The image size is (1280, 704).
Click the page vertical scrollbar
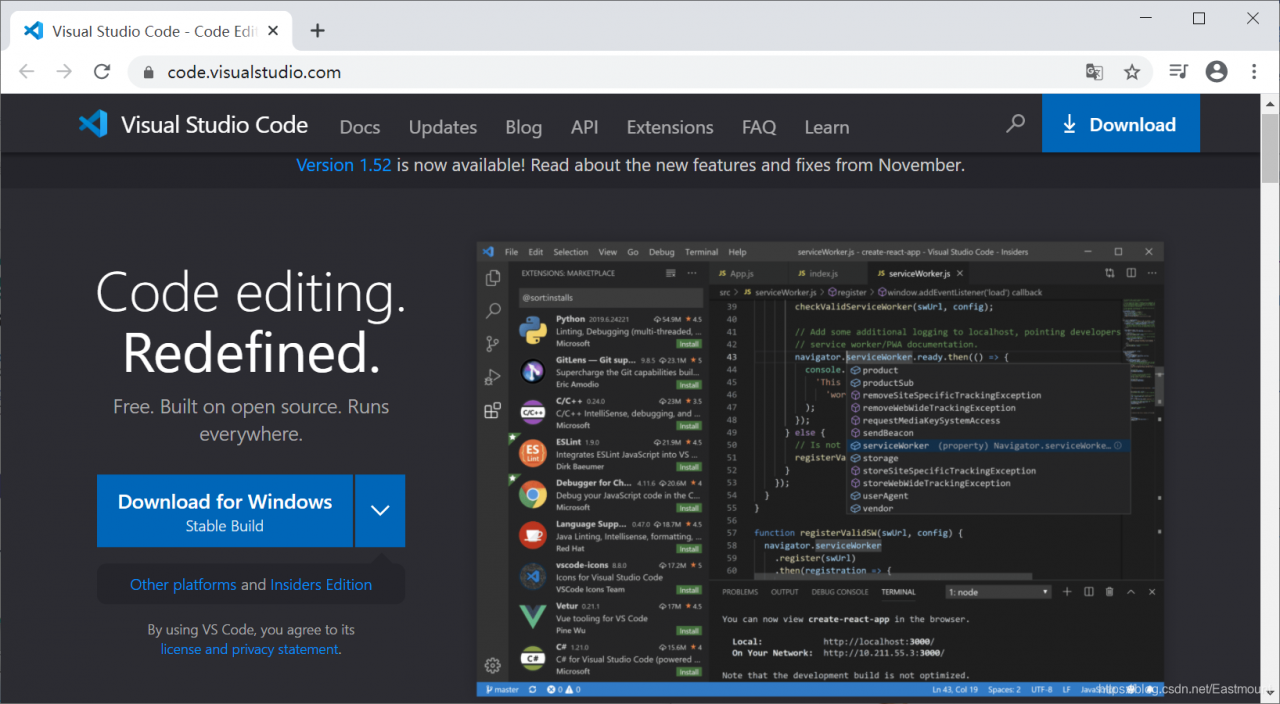[1270, 150]
